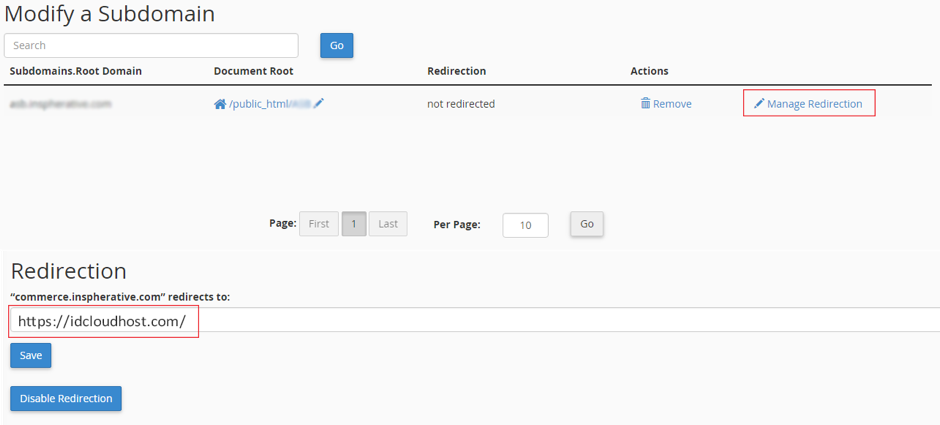The height and width of the screenshot is (425, 940).
Task: Go to the First page
Action: pos(319,224)
